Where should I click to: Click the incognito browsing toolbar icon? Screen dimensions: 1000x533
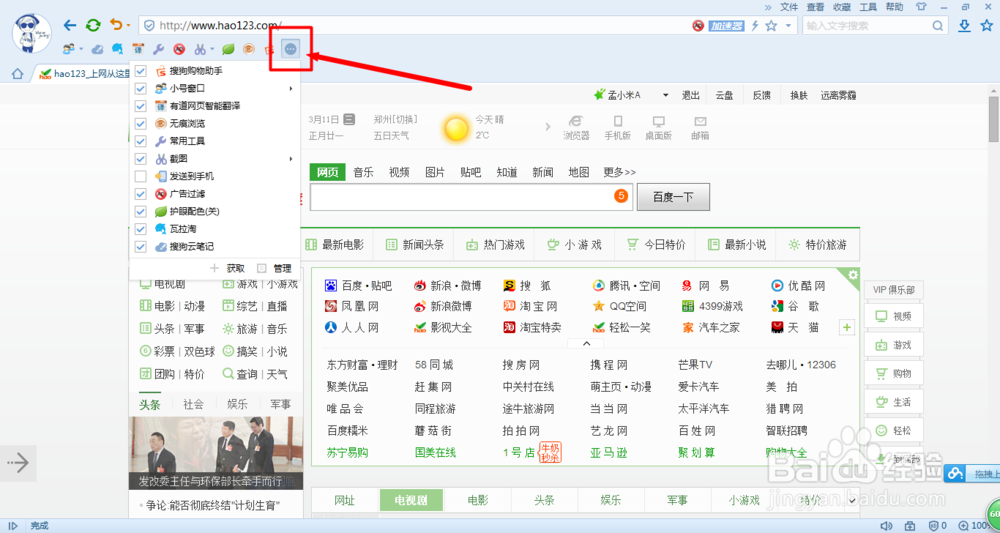click(249, 48)
